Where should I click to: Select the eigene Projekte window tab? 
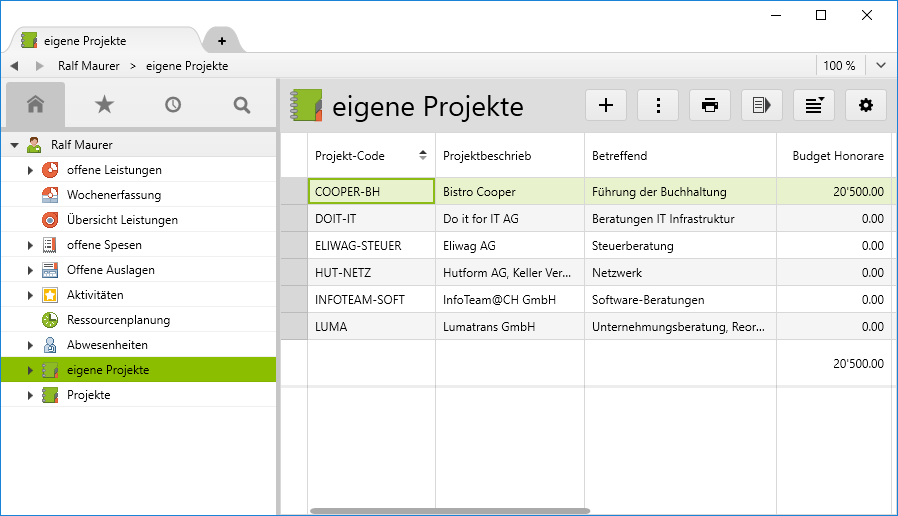(85, 41)
